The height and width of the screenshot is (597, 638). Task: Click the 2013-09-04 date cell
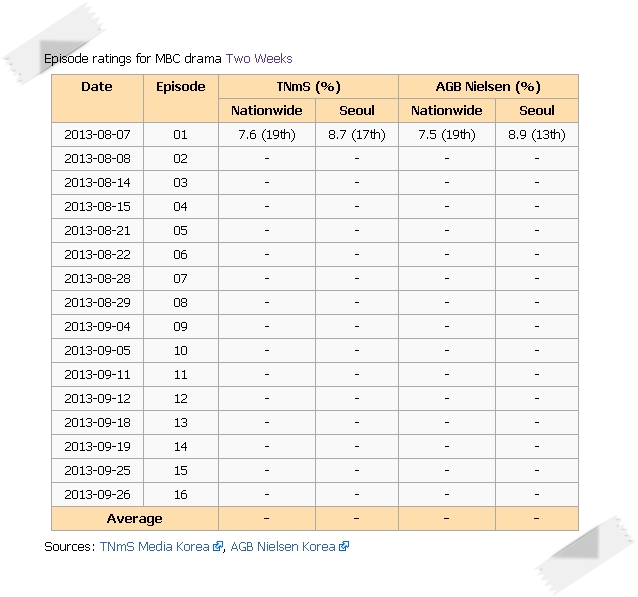tap(97, 327)
